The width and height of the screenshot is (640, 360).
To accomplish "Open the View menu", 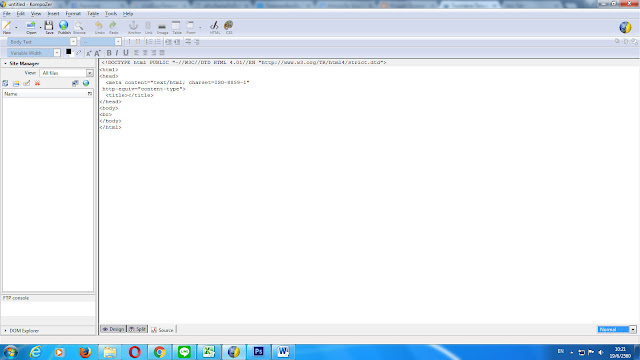I will (36, 13).
